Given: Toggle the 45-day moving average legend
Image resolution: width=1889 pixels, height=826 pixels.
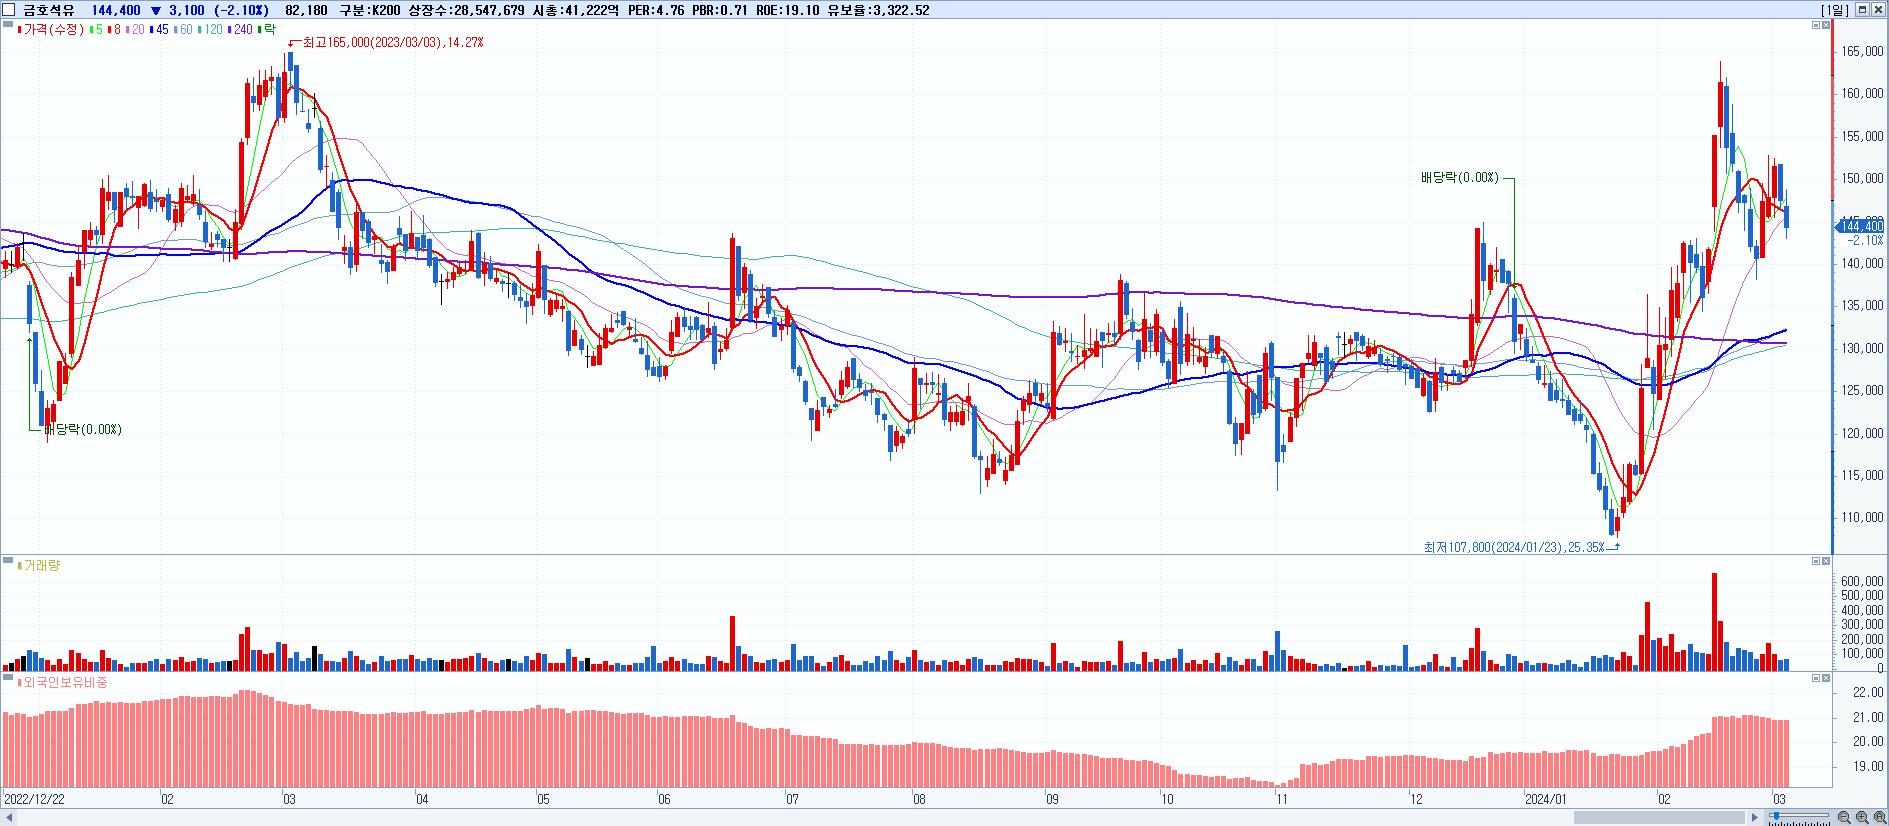Looking at the screenshot, I should coord(160,30).
